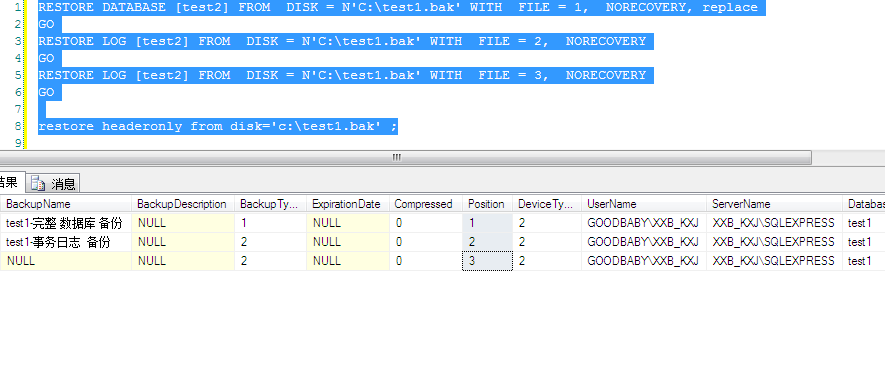Click the ExpirationDate column header
This screenshot has height=378, width=885.
tap(348, 204)
